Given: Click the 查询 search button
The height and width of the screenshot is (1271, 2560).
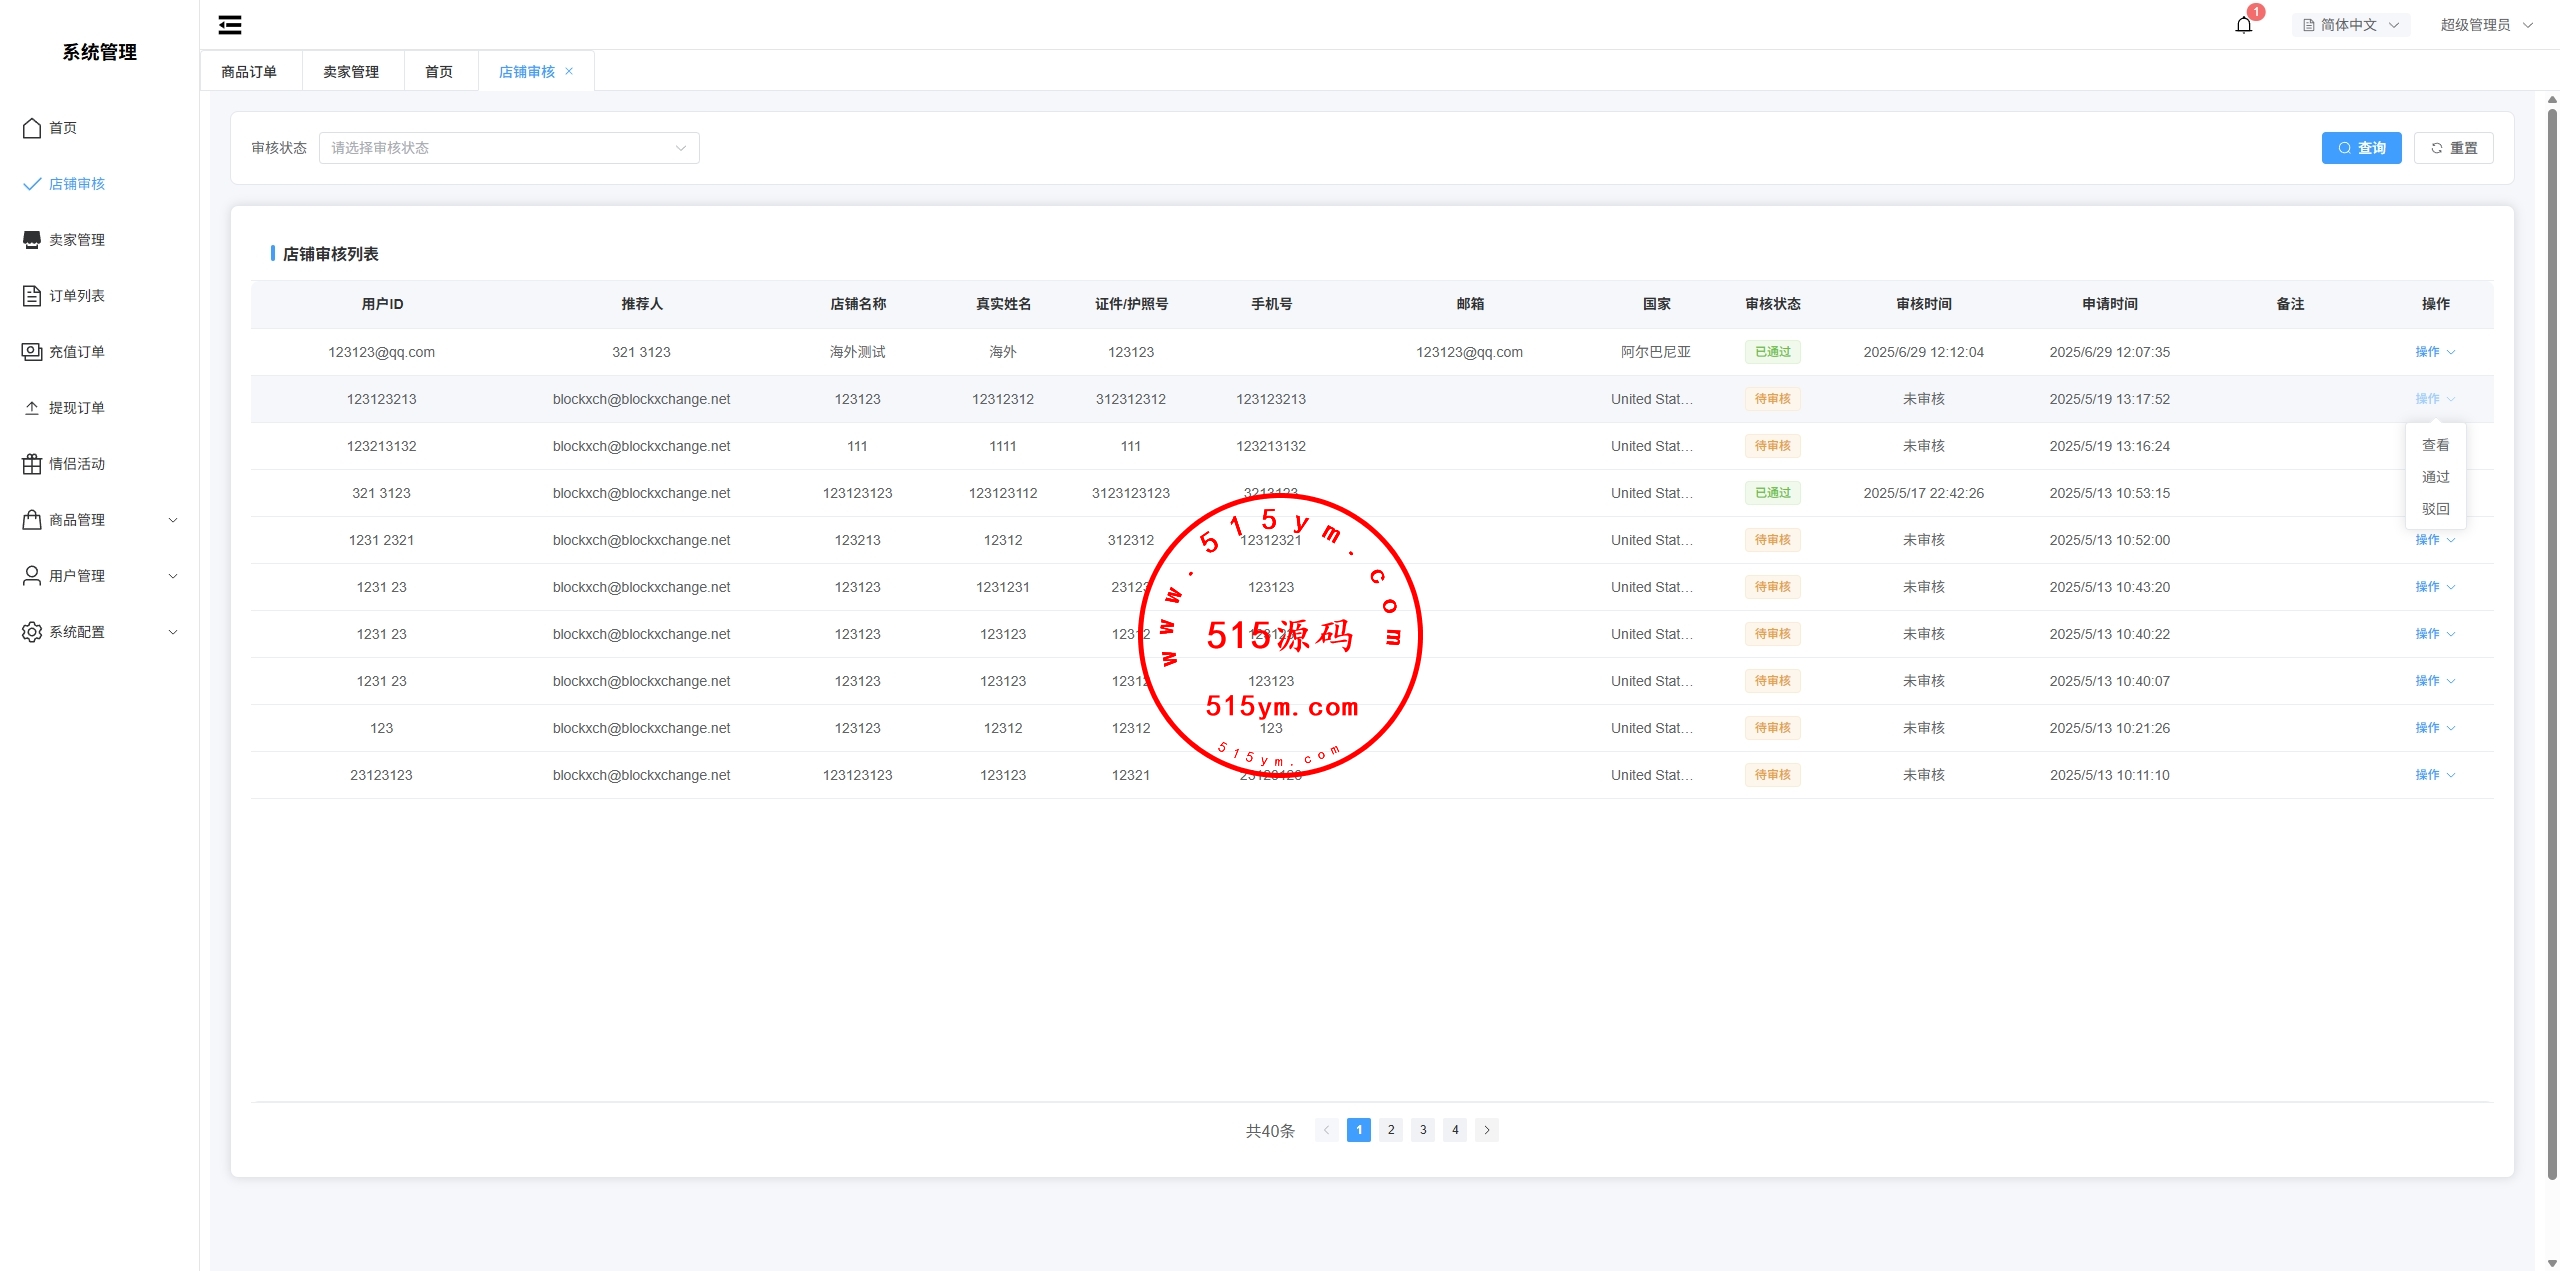Looking at the screenshot, I should click(2361, 148).
